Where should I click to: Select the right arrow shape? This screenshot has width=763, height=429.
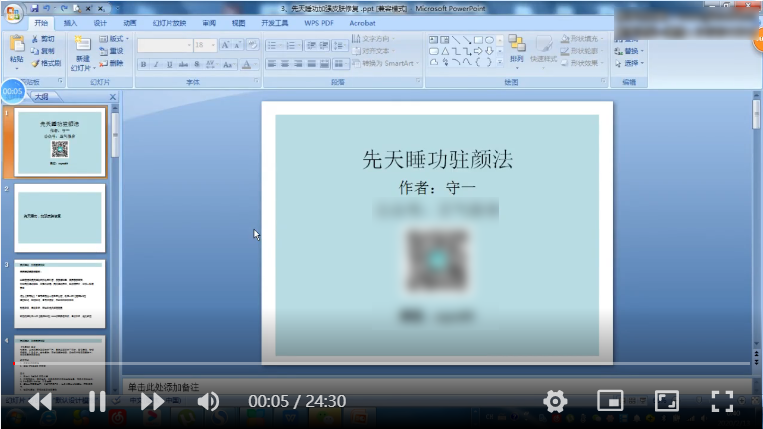(478, 51)
